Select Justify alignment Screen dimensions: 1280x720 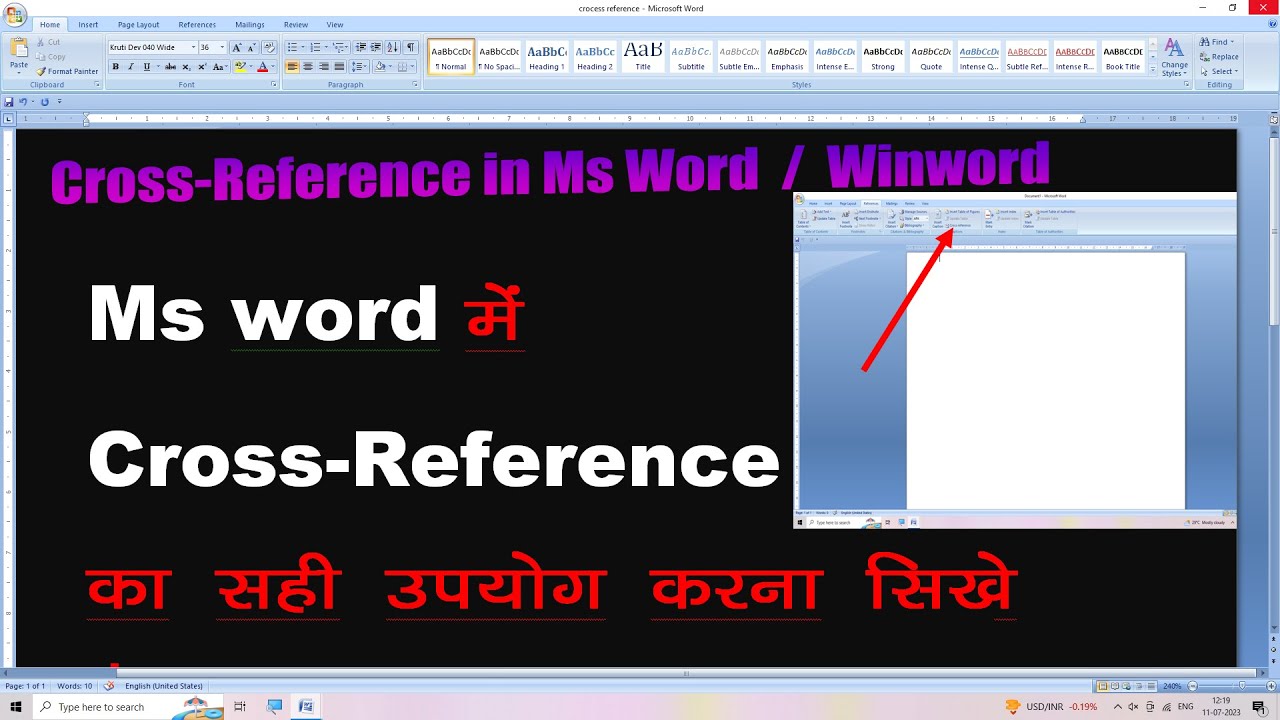point(339,67)
